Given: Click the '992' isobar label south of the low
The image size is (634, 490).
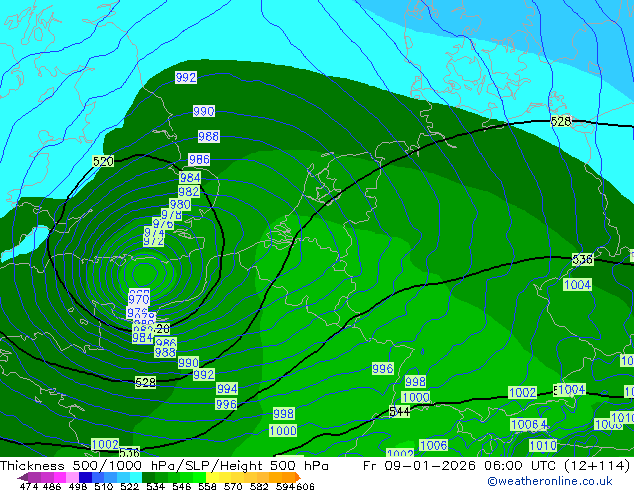Looking at the screenshot, I should point(204,374).
